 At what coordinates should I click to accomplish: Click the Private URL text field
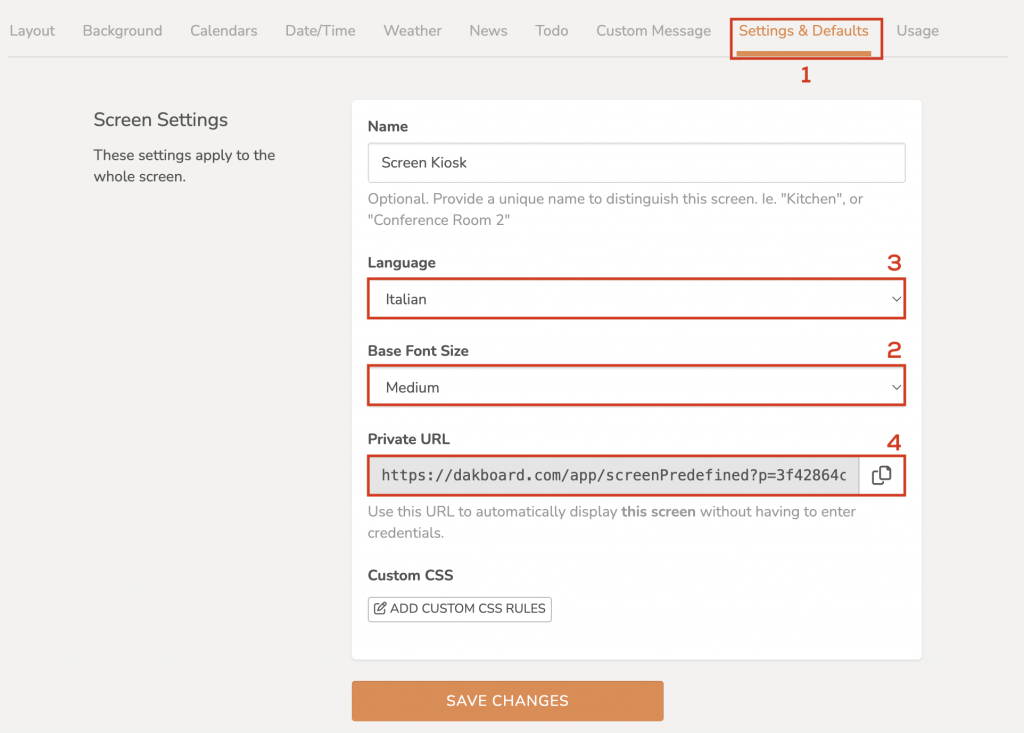(614, 475)
